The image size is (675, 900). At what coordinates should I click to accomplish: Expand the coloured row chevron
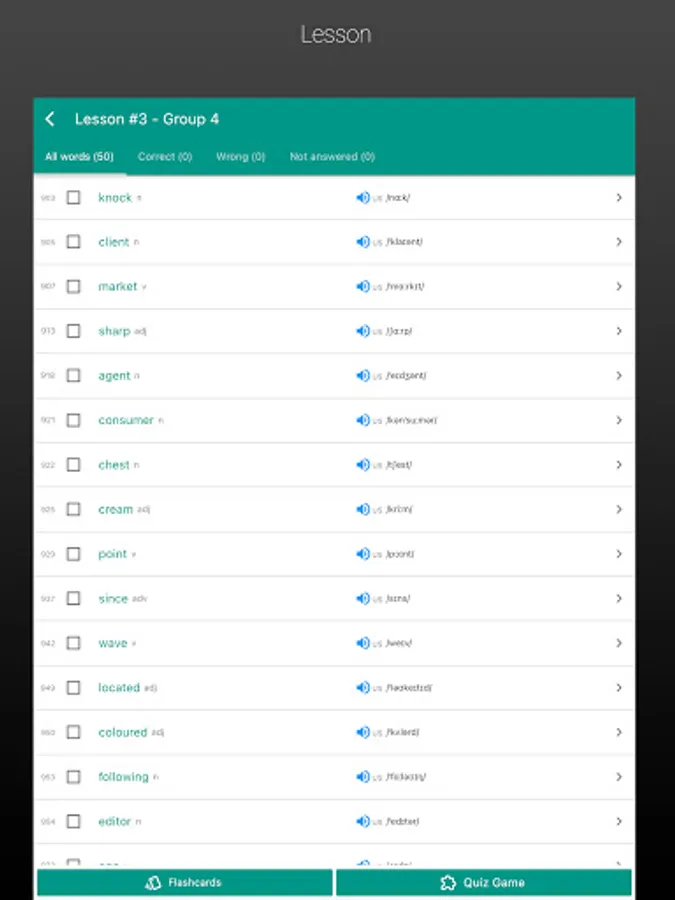[619, 732]
